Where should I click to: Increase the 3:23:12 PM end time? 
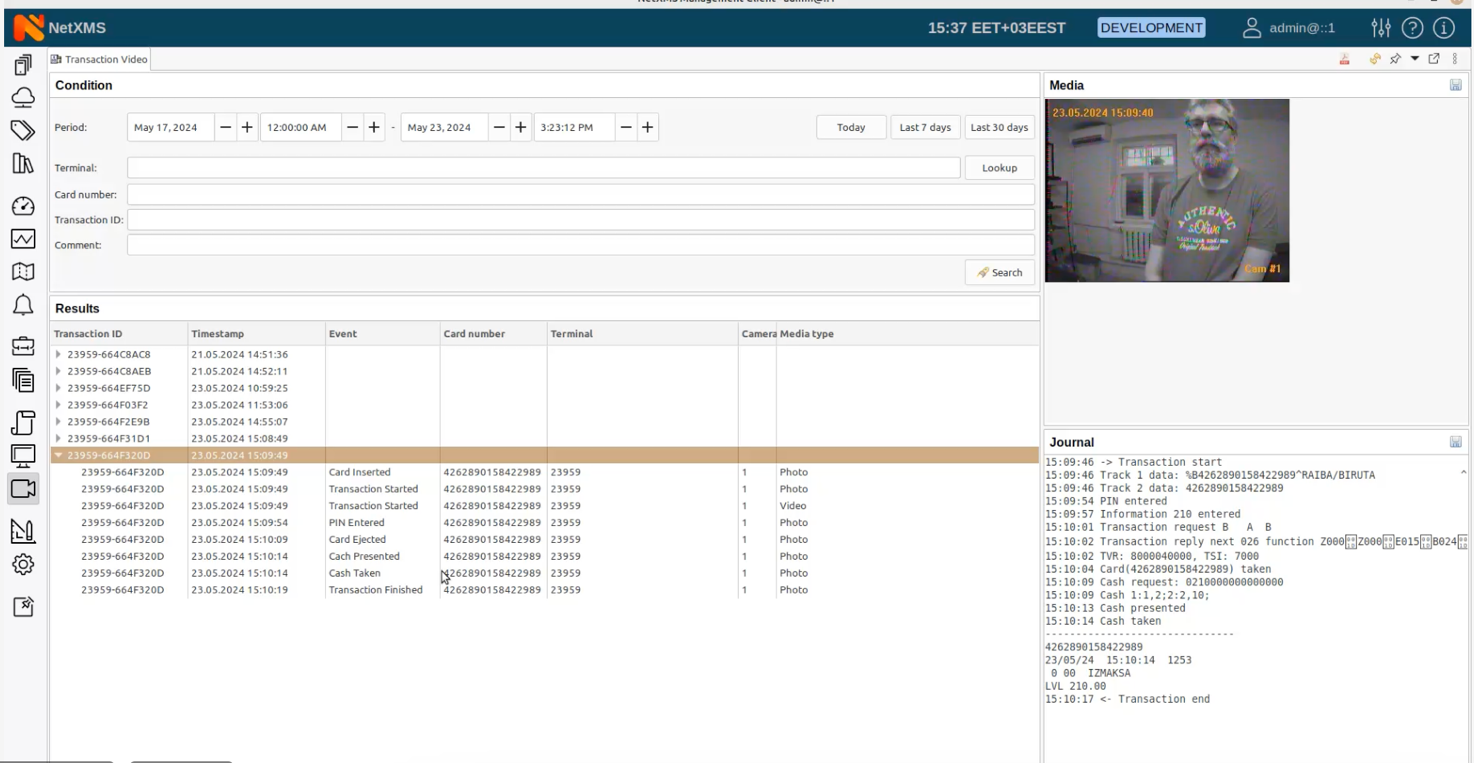coord(648,127)
